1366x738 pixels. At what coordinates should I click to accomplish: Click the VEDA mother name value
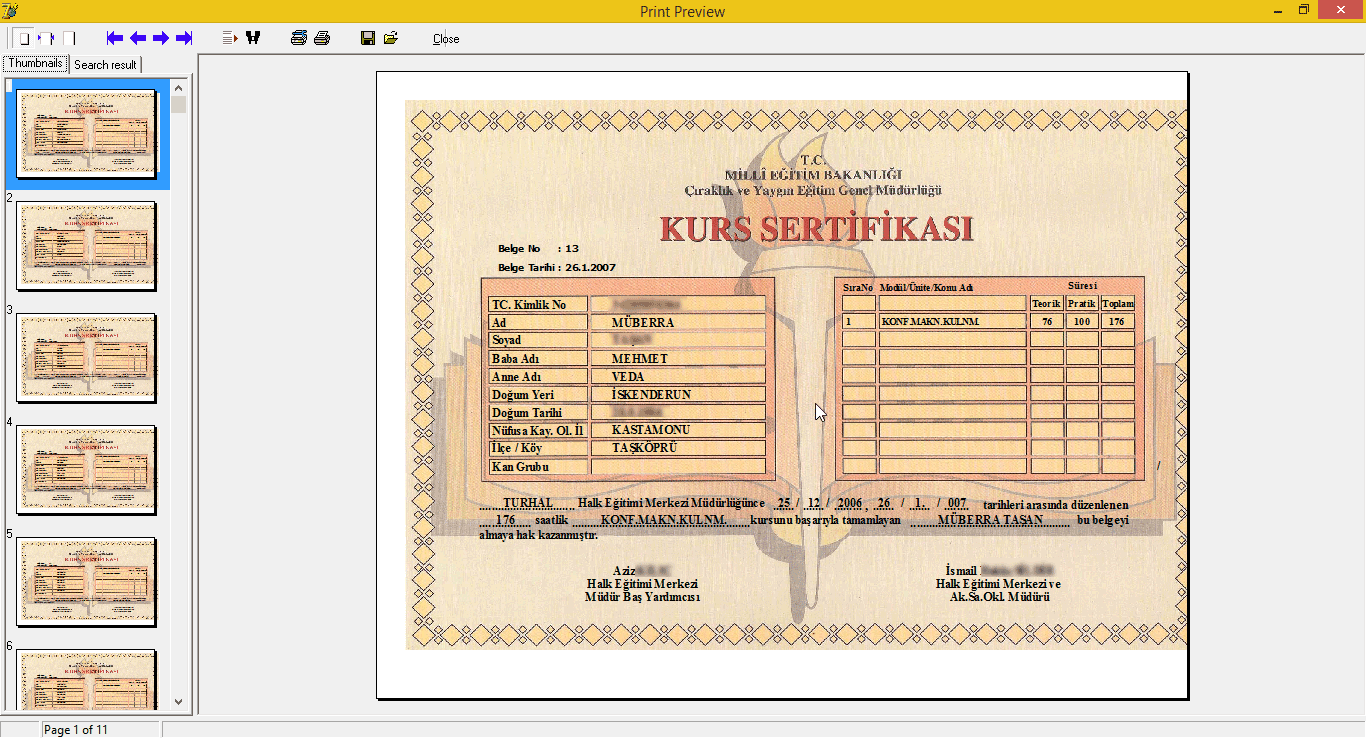629,377
